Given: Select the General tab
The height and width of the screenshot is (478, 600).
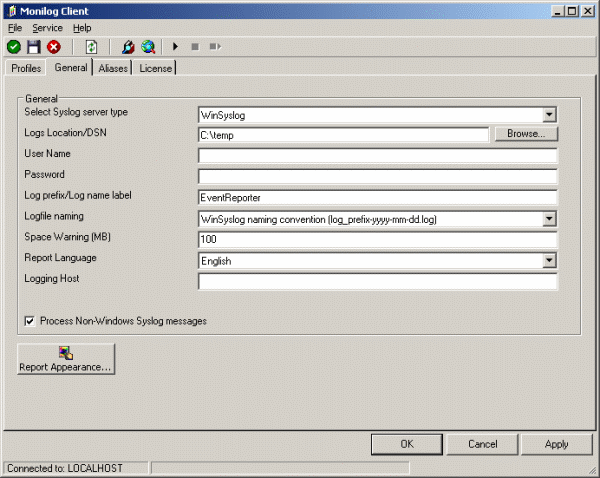Looking at the screenshot, I should [71, 67].
